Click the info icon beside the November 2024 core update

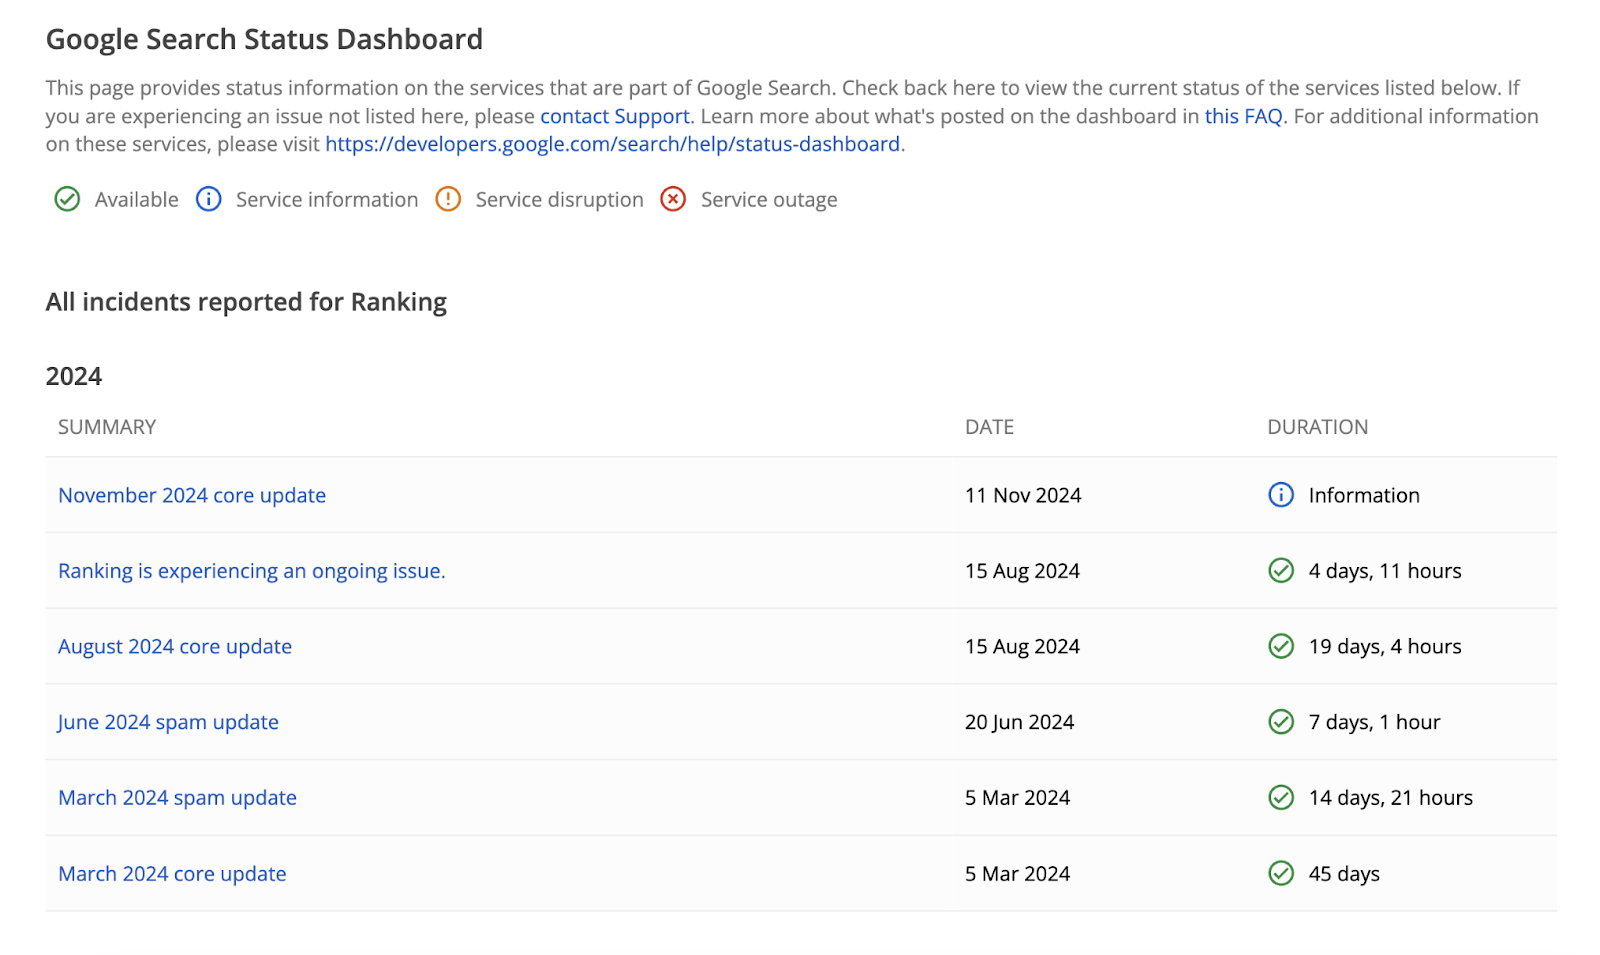[1281, 495]
